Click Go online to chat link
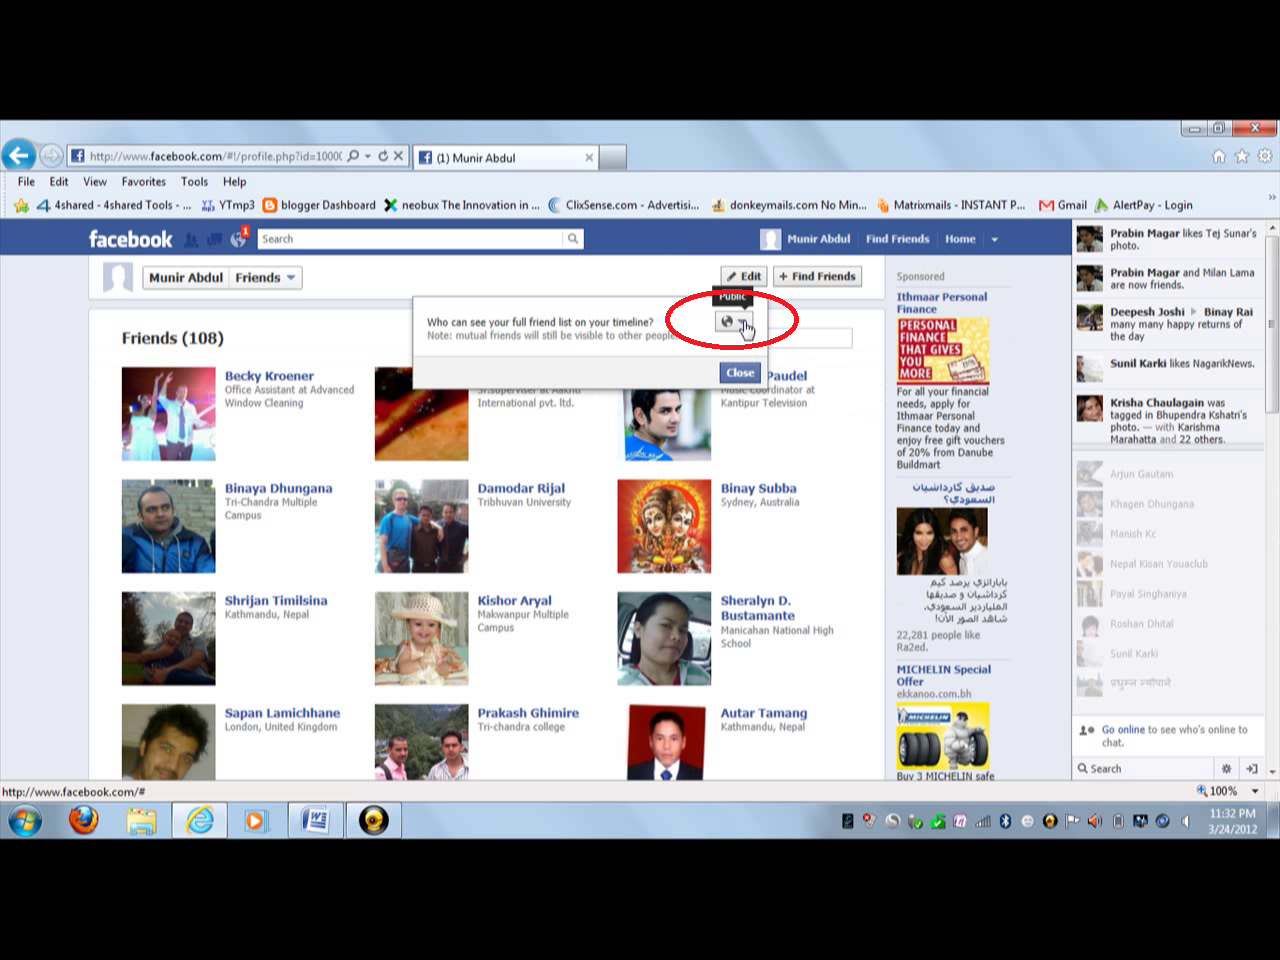Viewport: 1280px width, 960px height. 1123,730
